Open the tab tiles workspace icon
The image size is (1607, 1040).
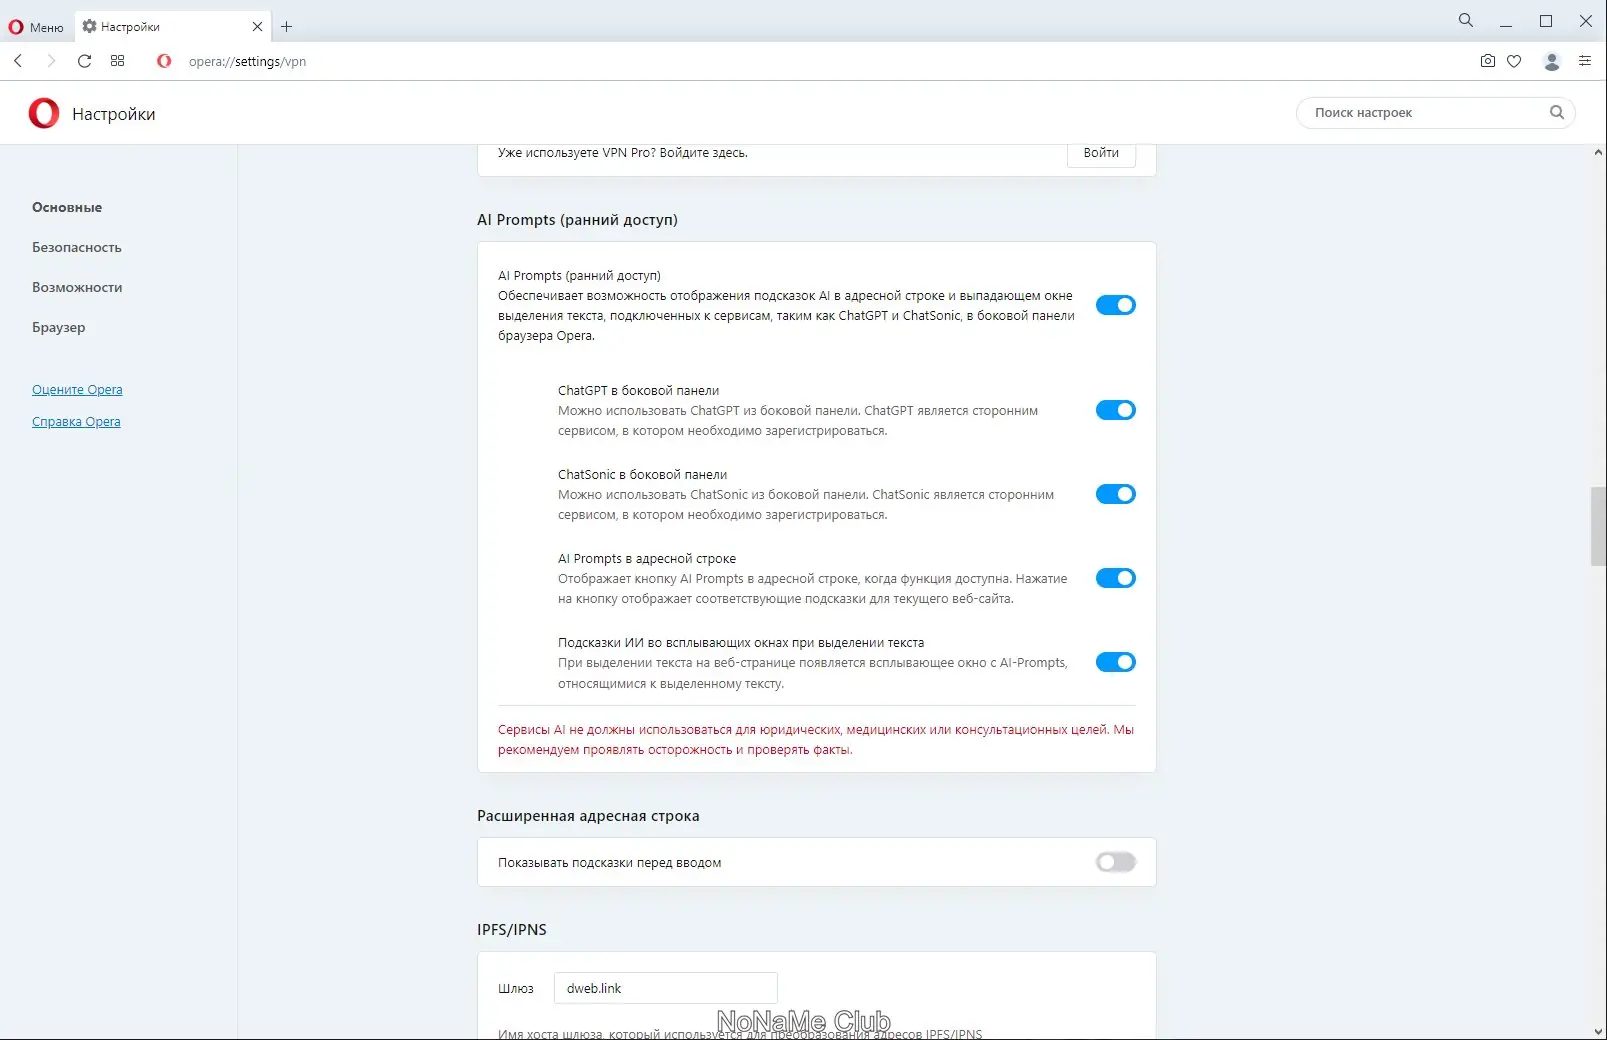tap(117, 61)
